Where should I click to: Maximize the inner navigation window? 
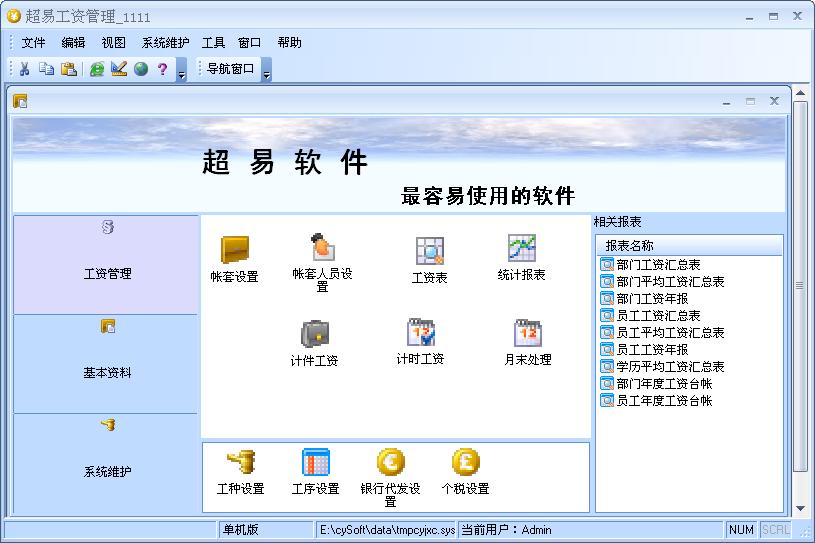pyautogui.click(x=750, y=102)
